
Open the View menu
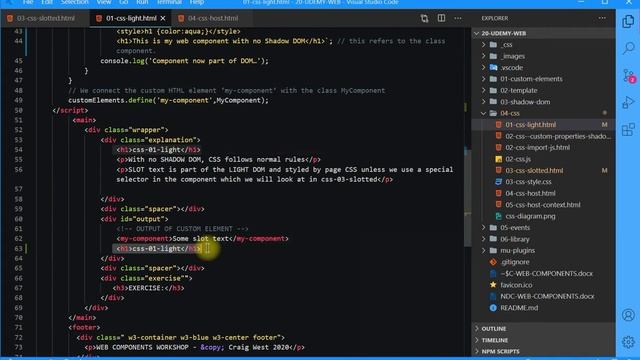(x=104, y=2)
